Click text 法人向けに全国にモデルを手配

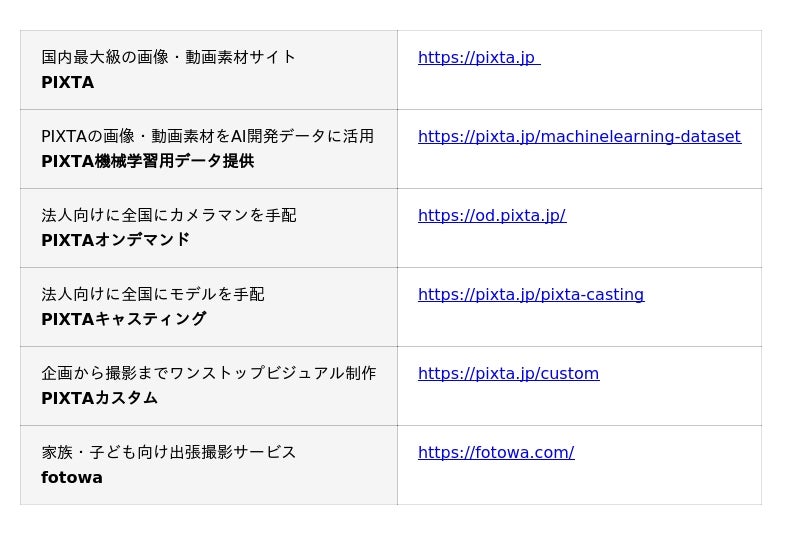pos(152,294)
